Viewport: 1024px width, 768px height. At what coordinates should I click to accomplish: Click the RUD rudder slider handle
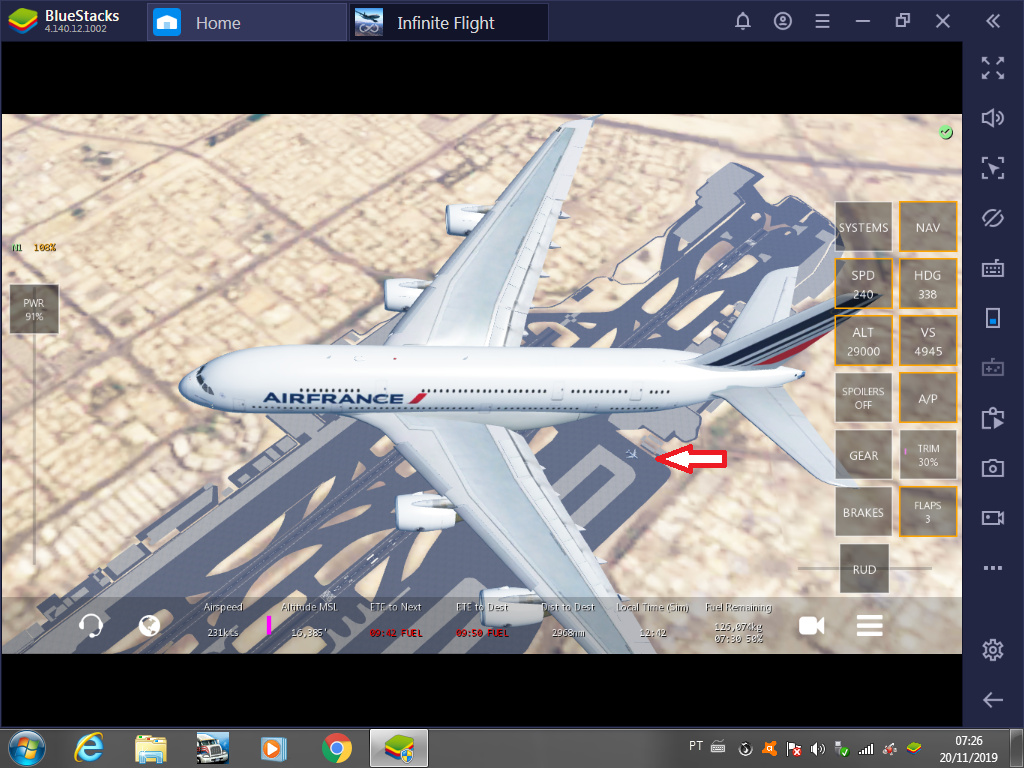coord(864,569)
